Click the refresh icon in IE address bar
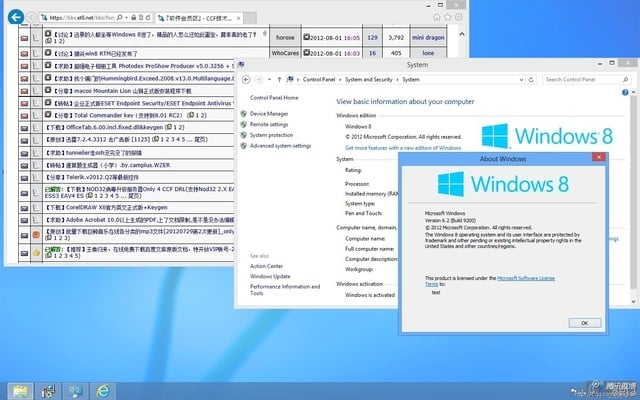640x400 pixels. coord(148,18)
